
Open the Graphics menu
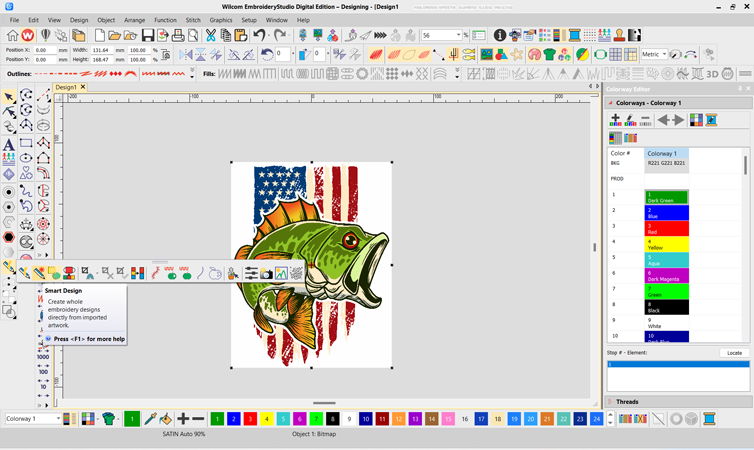click(x=221, y=20)
